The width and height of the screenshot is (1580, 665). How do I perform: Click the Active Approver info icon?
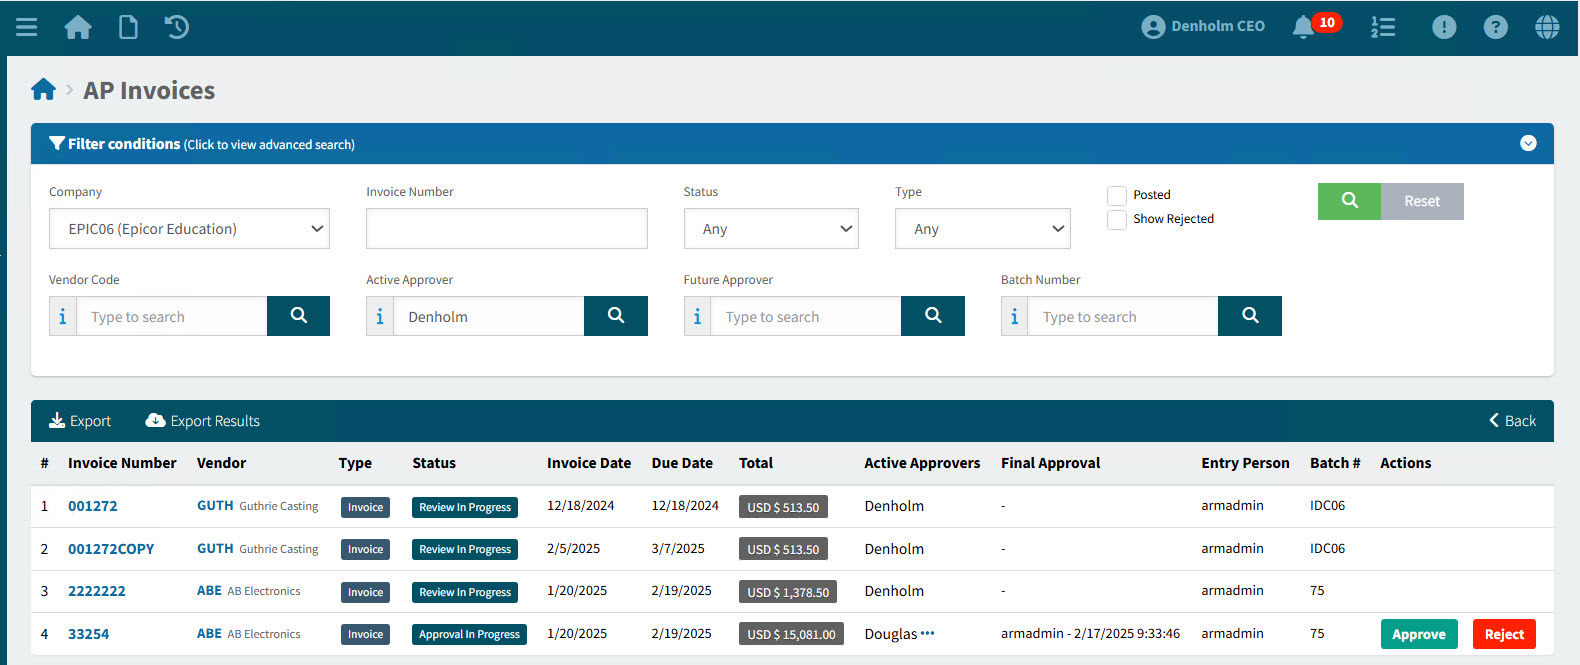point(380,317)
